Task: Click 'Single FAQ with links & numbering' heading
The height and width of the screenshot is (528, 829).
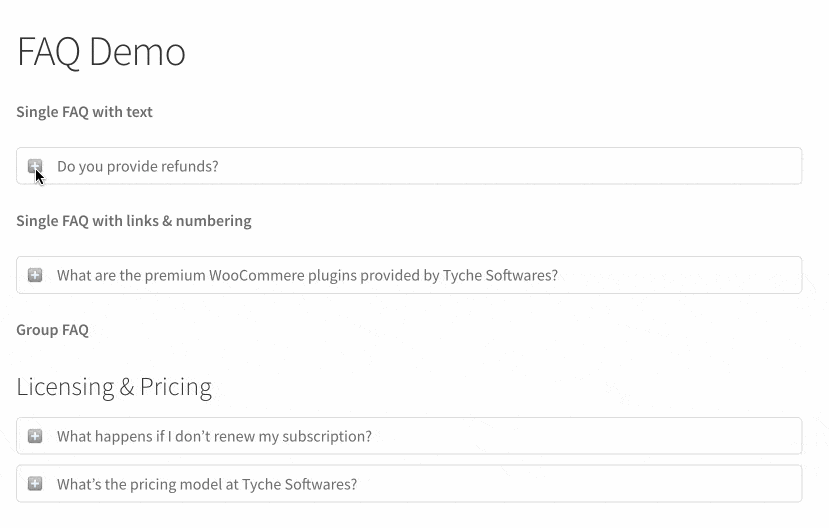Action: (x=133, y=221)
